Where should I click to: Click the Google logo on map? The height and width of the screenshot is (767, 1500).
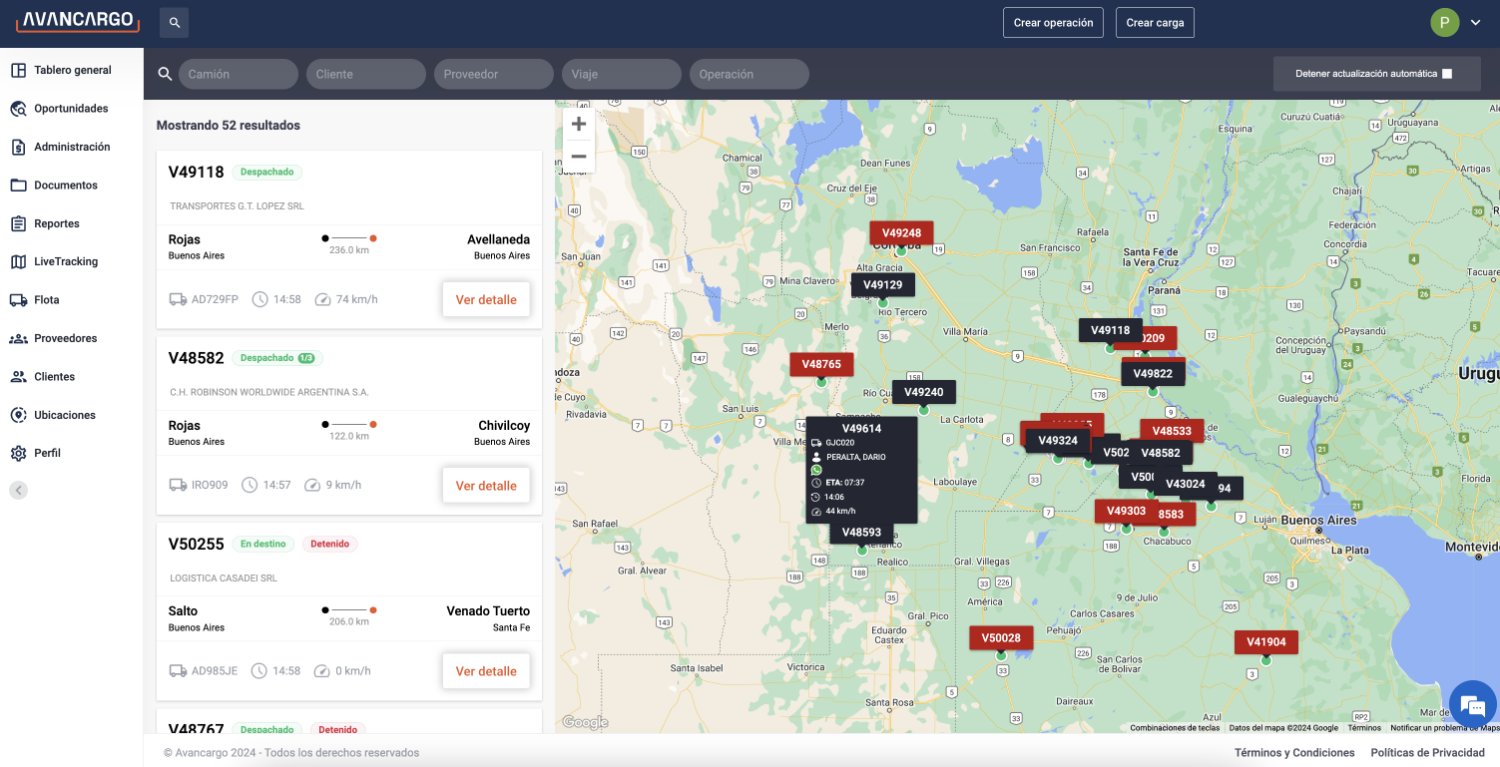[585, 722]
